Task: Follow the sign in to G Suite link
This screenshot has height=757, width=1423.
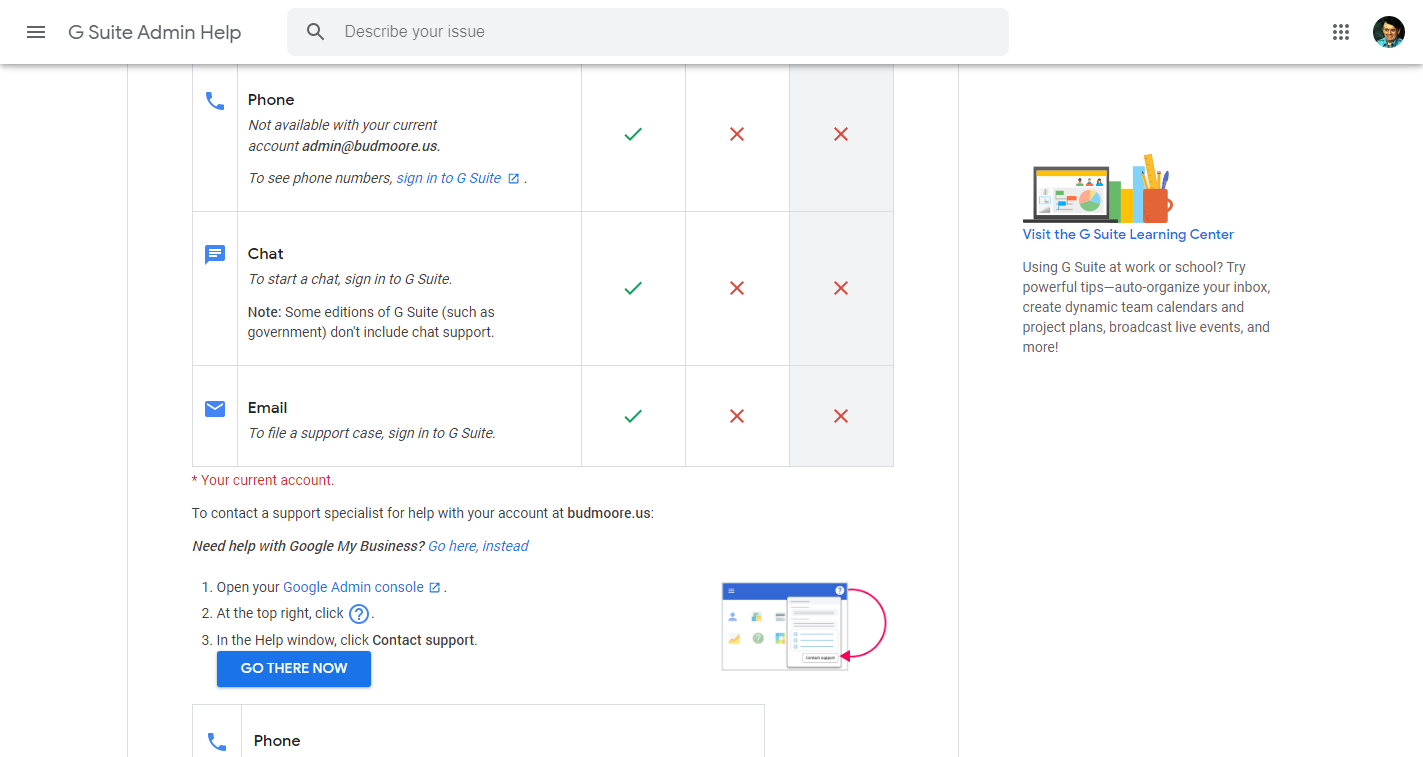Action: click(449, 178)
